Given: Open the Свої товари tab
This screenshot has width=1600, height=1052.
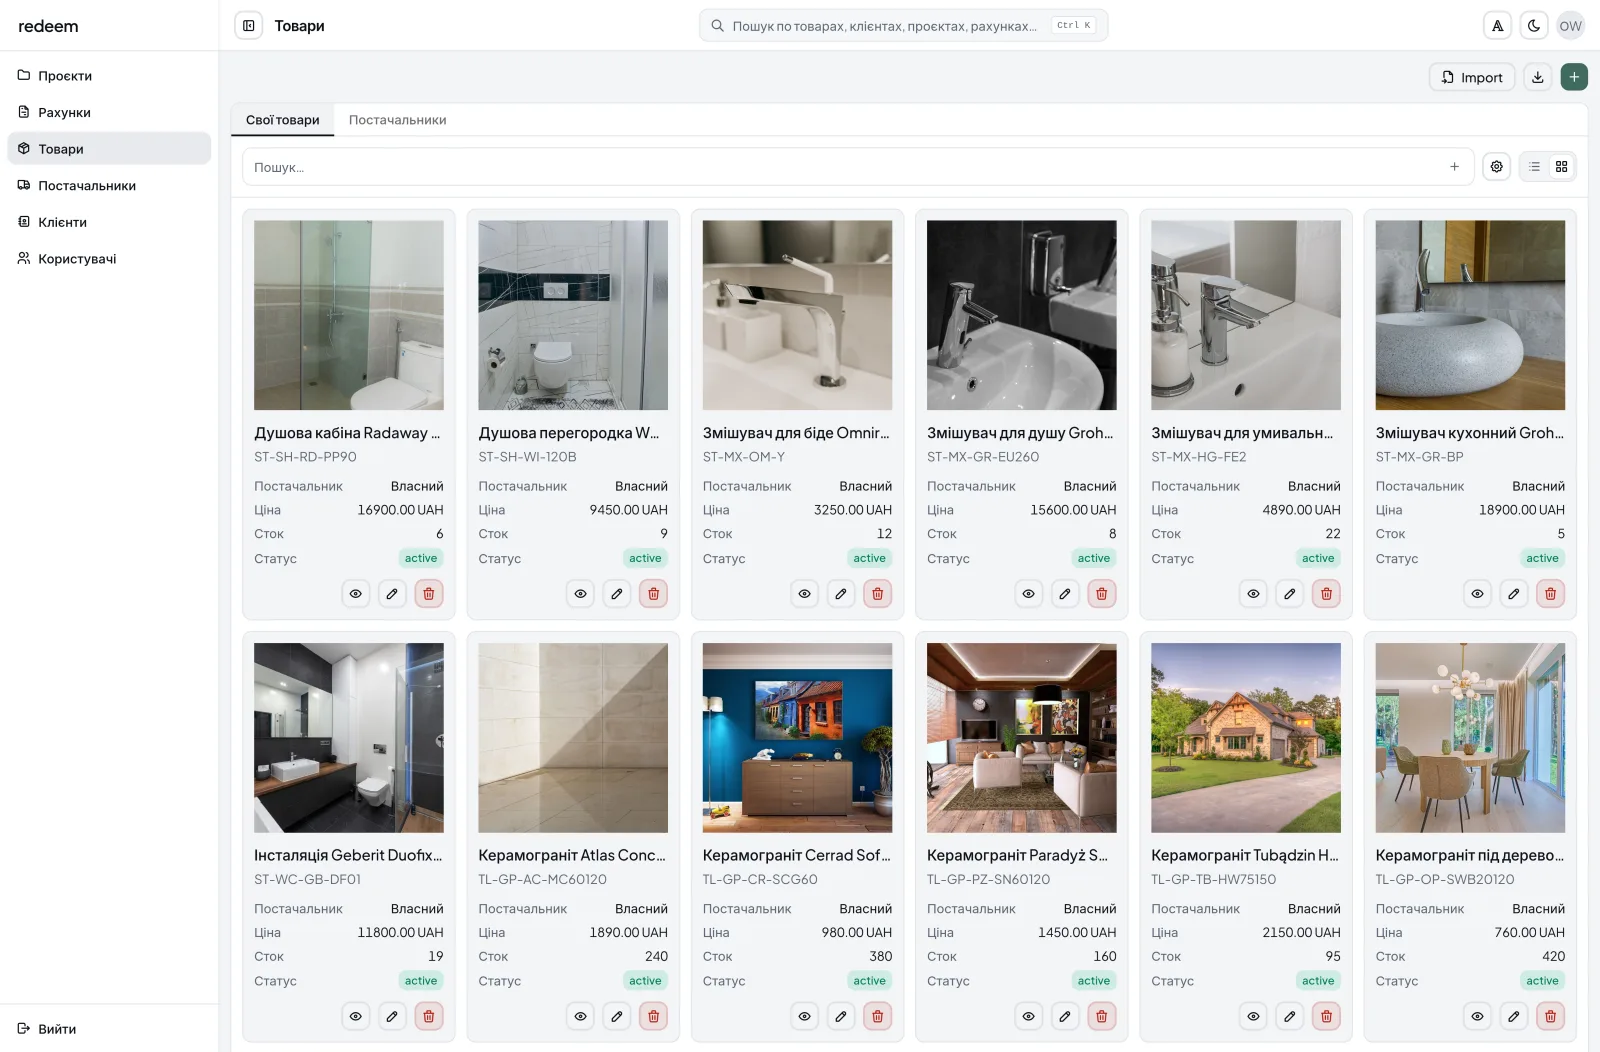Looking at the screenshot, I should (x=283, y=120).
